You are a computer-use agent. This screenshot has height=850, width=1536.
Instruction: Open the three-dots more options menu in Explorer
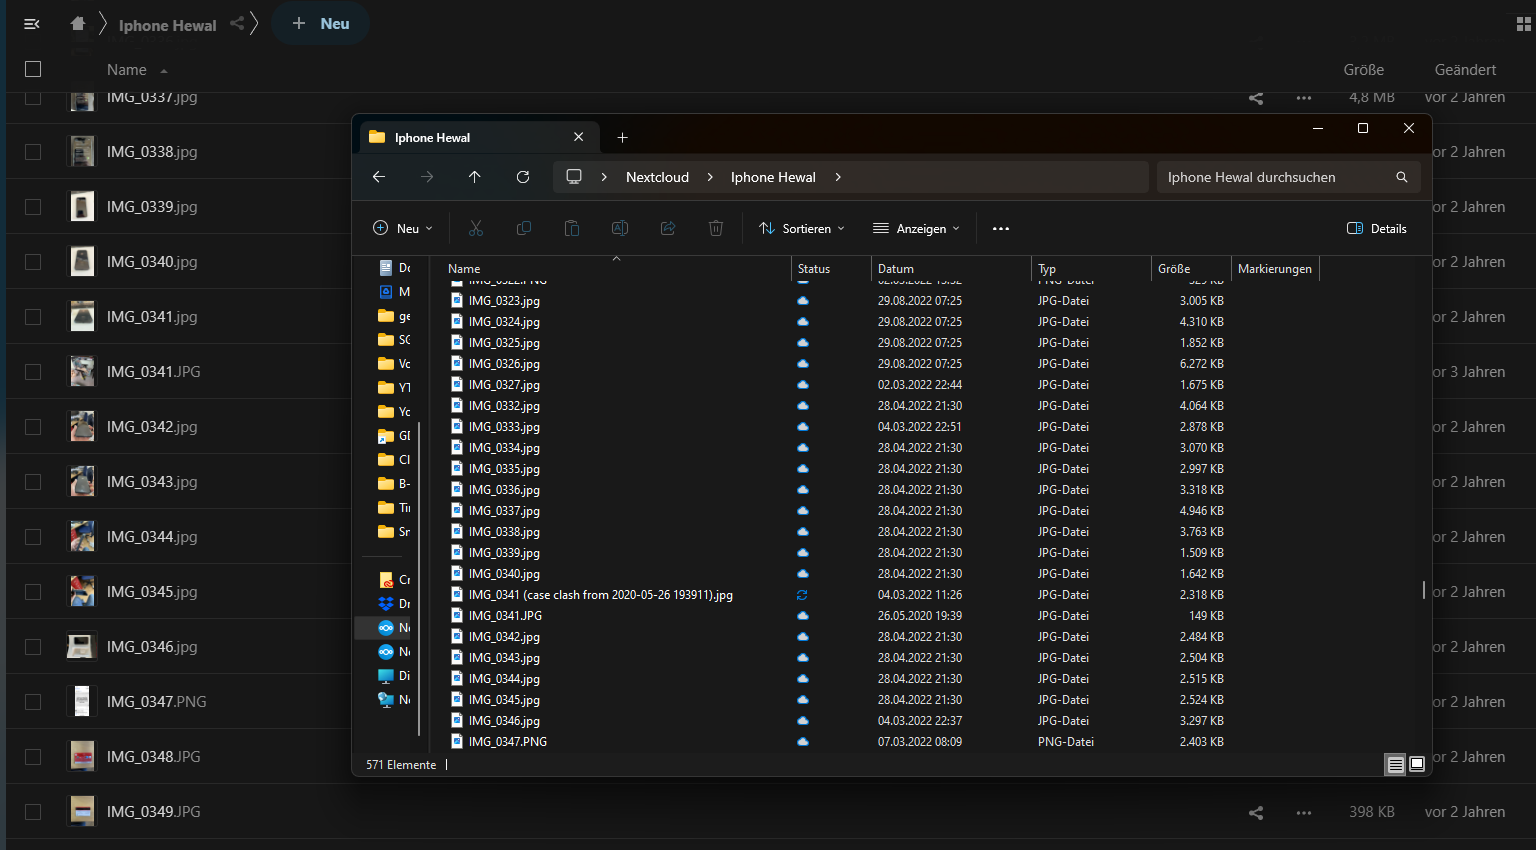1000,228
